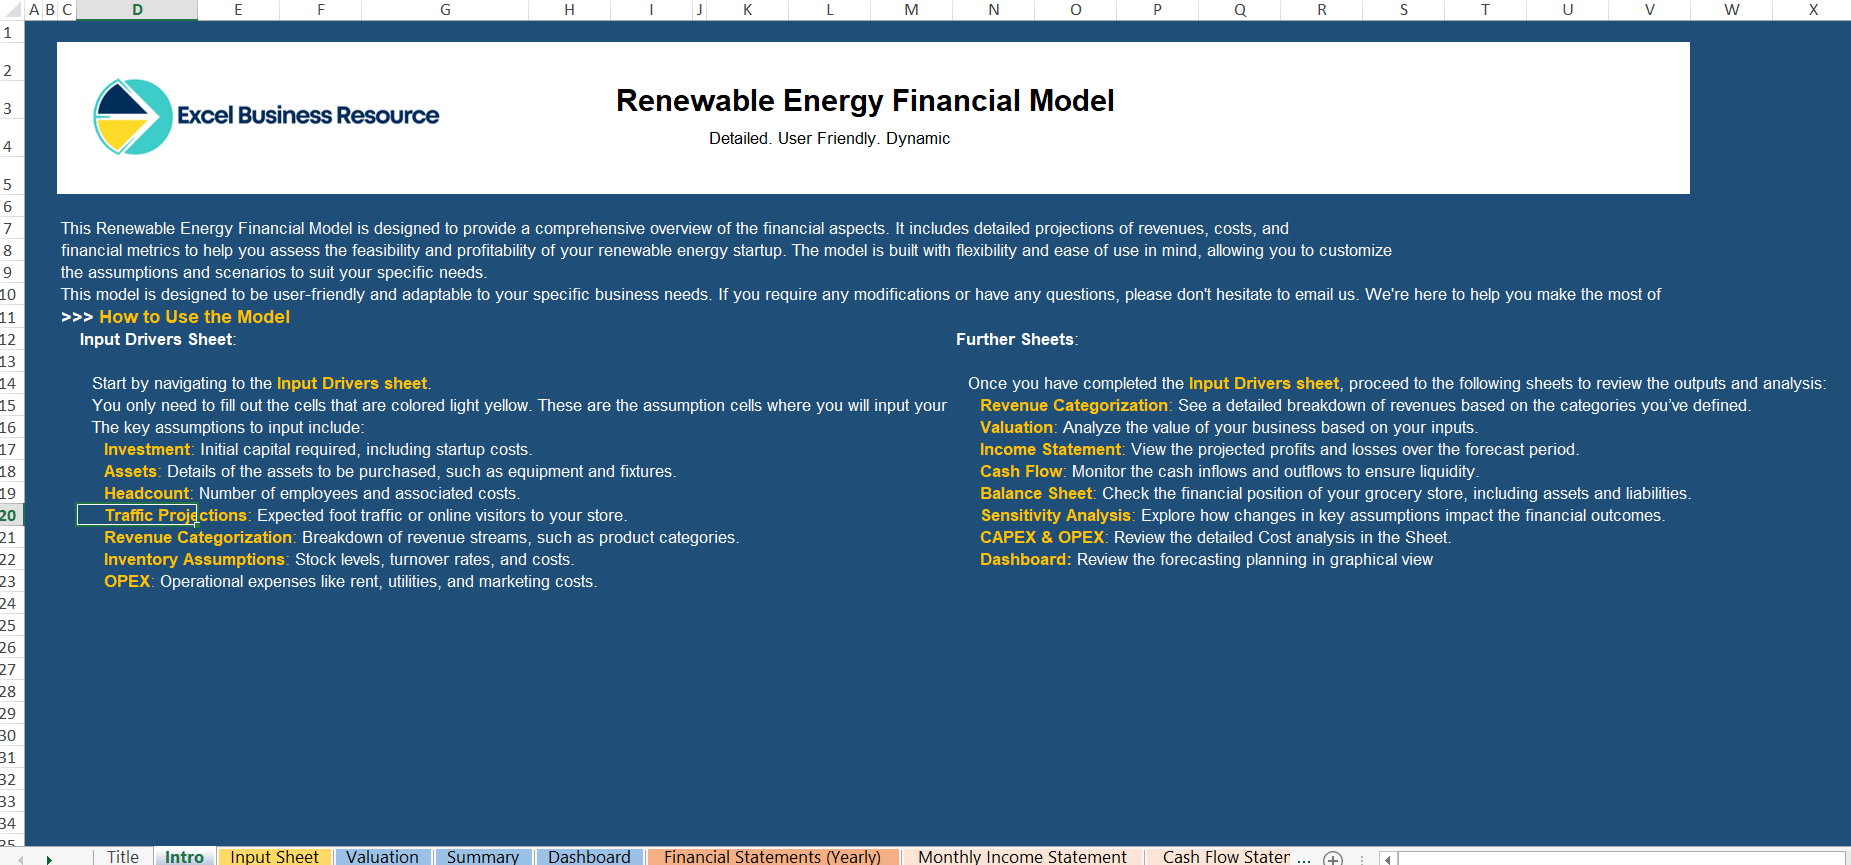
Task: Click the previous sheet navigation arrow
Action: 20,858
